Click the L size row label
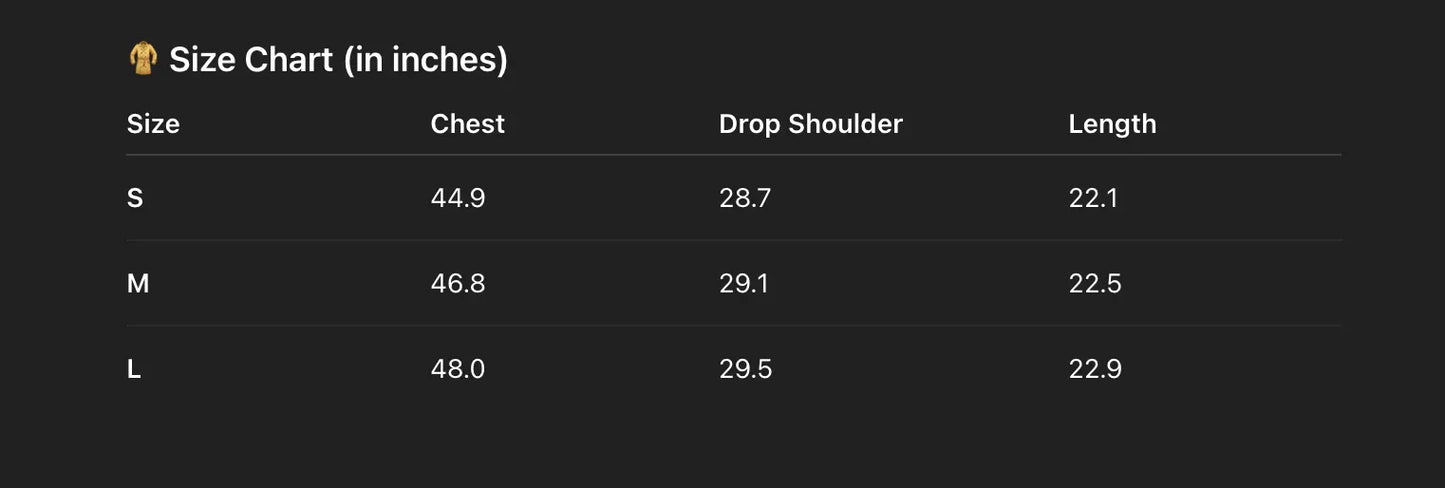This screenshot has width=1445, height=488. pyautogui.click(x=134, y=370)
